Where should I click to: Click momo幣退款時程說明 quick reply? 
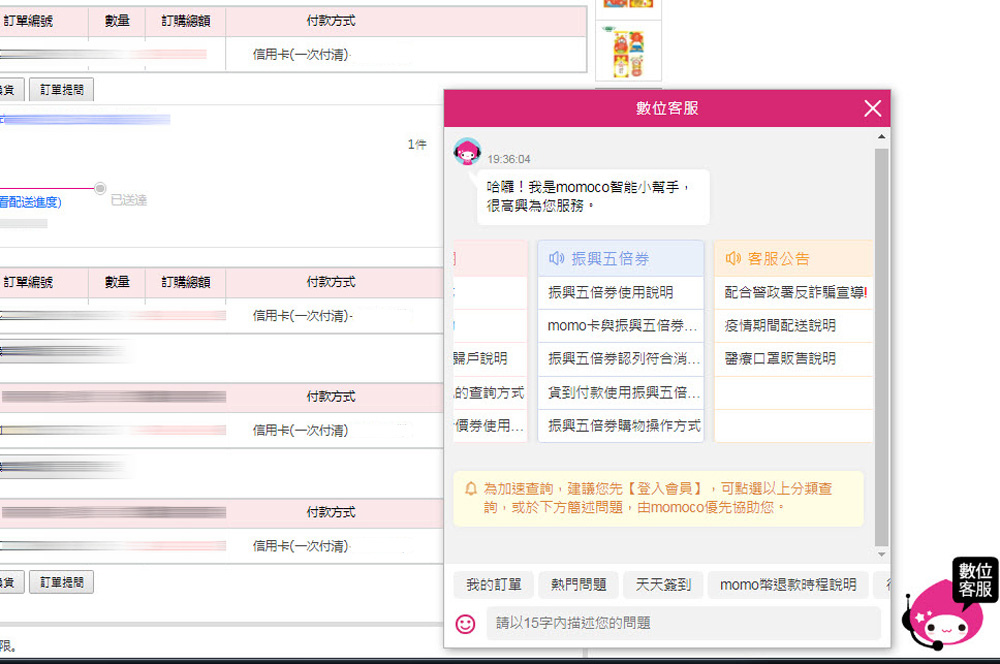[788, 585]
